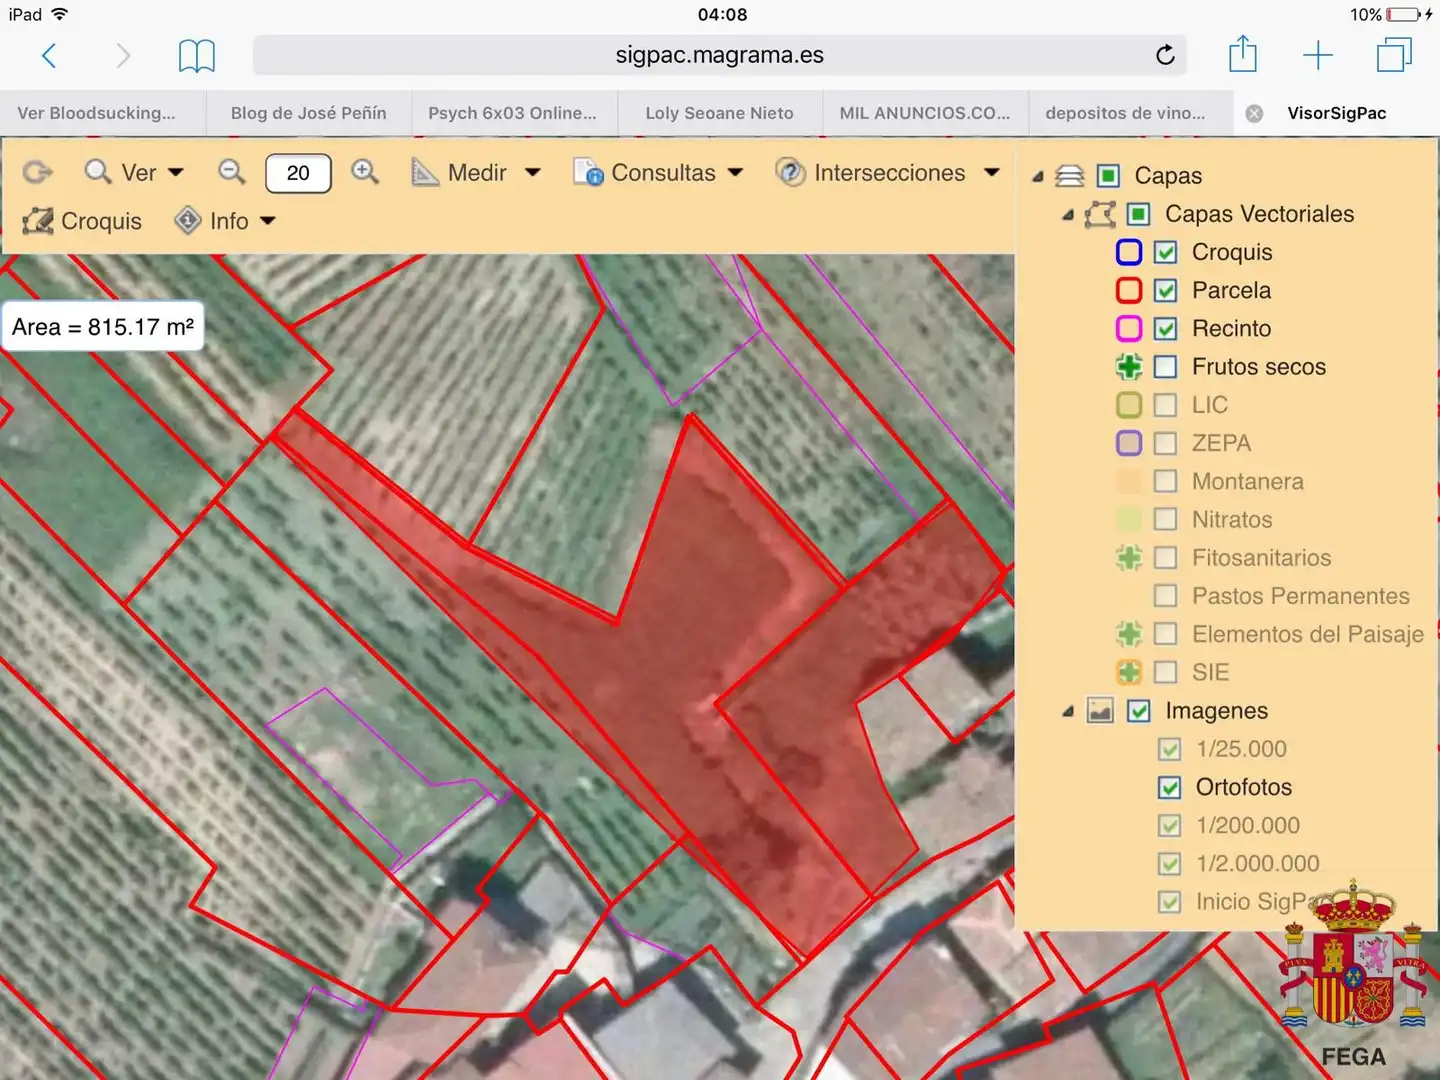Add a new Safari tab with plus
Image resolution: width=1440 pixels, height=1080 pixels.
(1318, 55)
